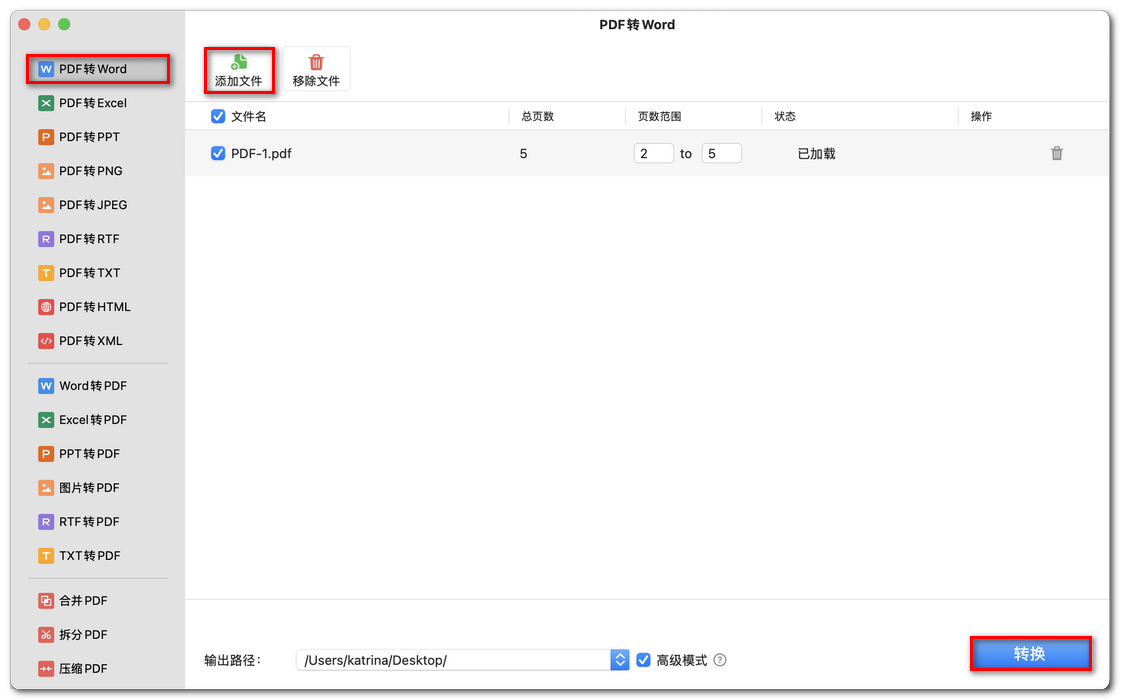Open the PDF转PPT conversion tool
1121x700 pixels.
tap(80, 137)
